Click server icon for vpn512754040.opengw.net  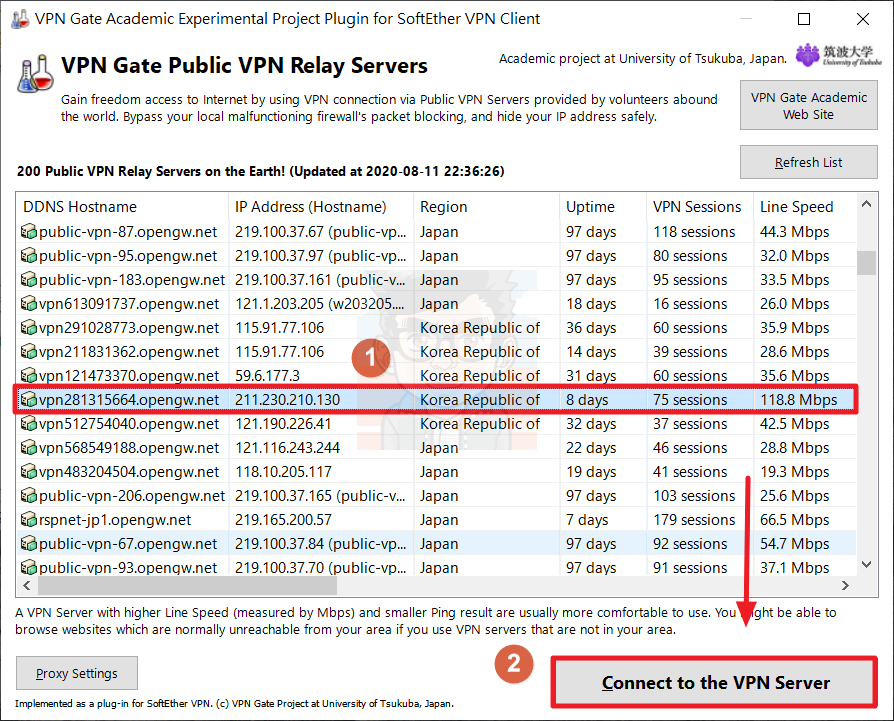[29, 424]
